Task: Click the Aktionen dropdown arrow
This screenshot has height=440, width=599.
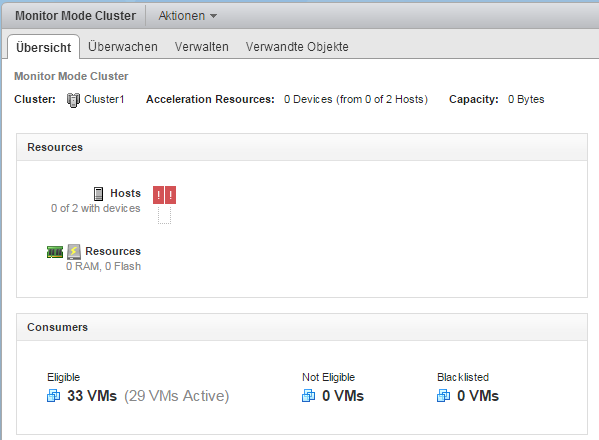Action: [x=214, y=16]
